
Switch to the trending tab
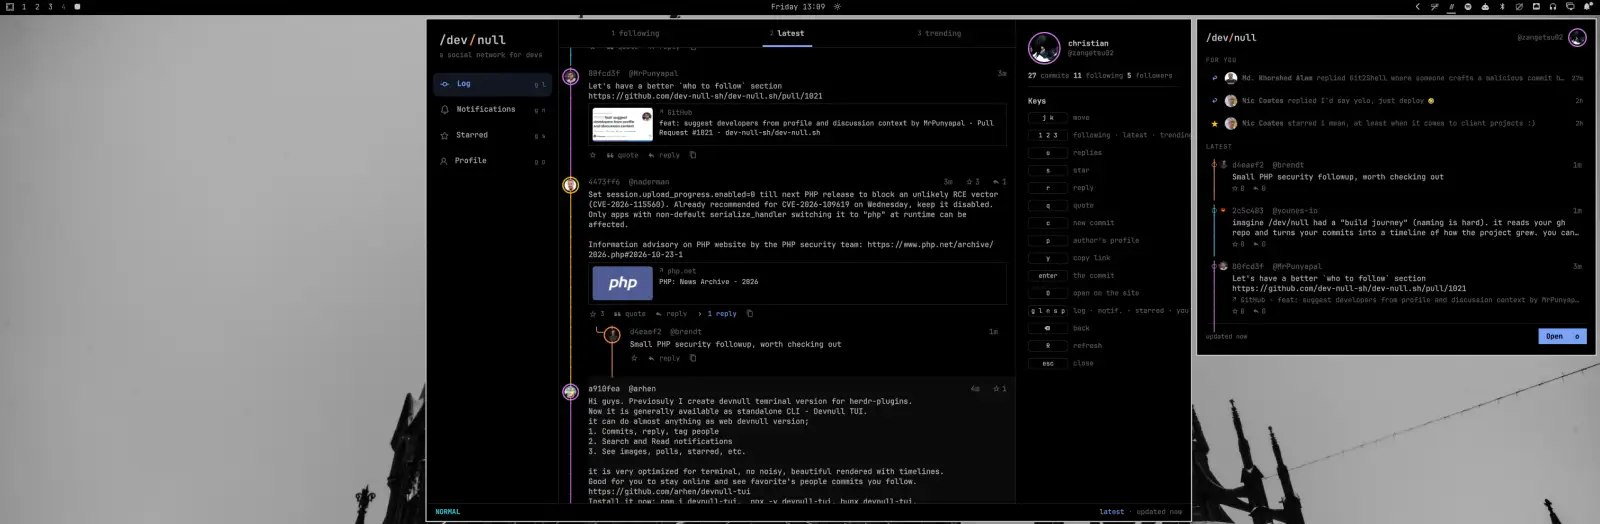pyautogui.click(x=939, y=33)
